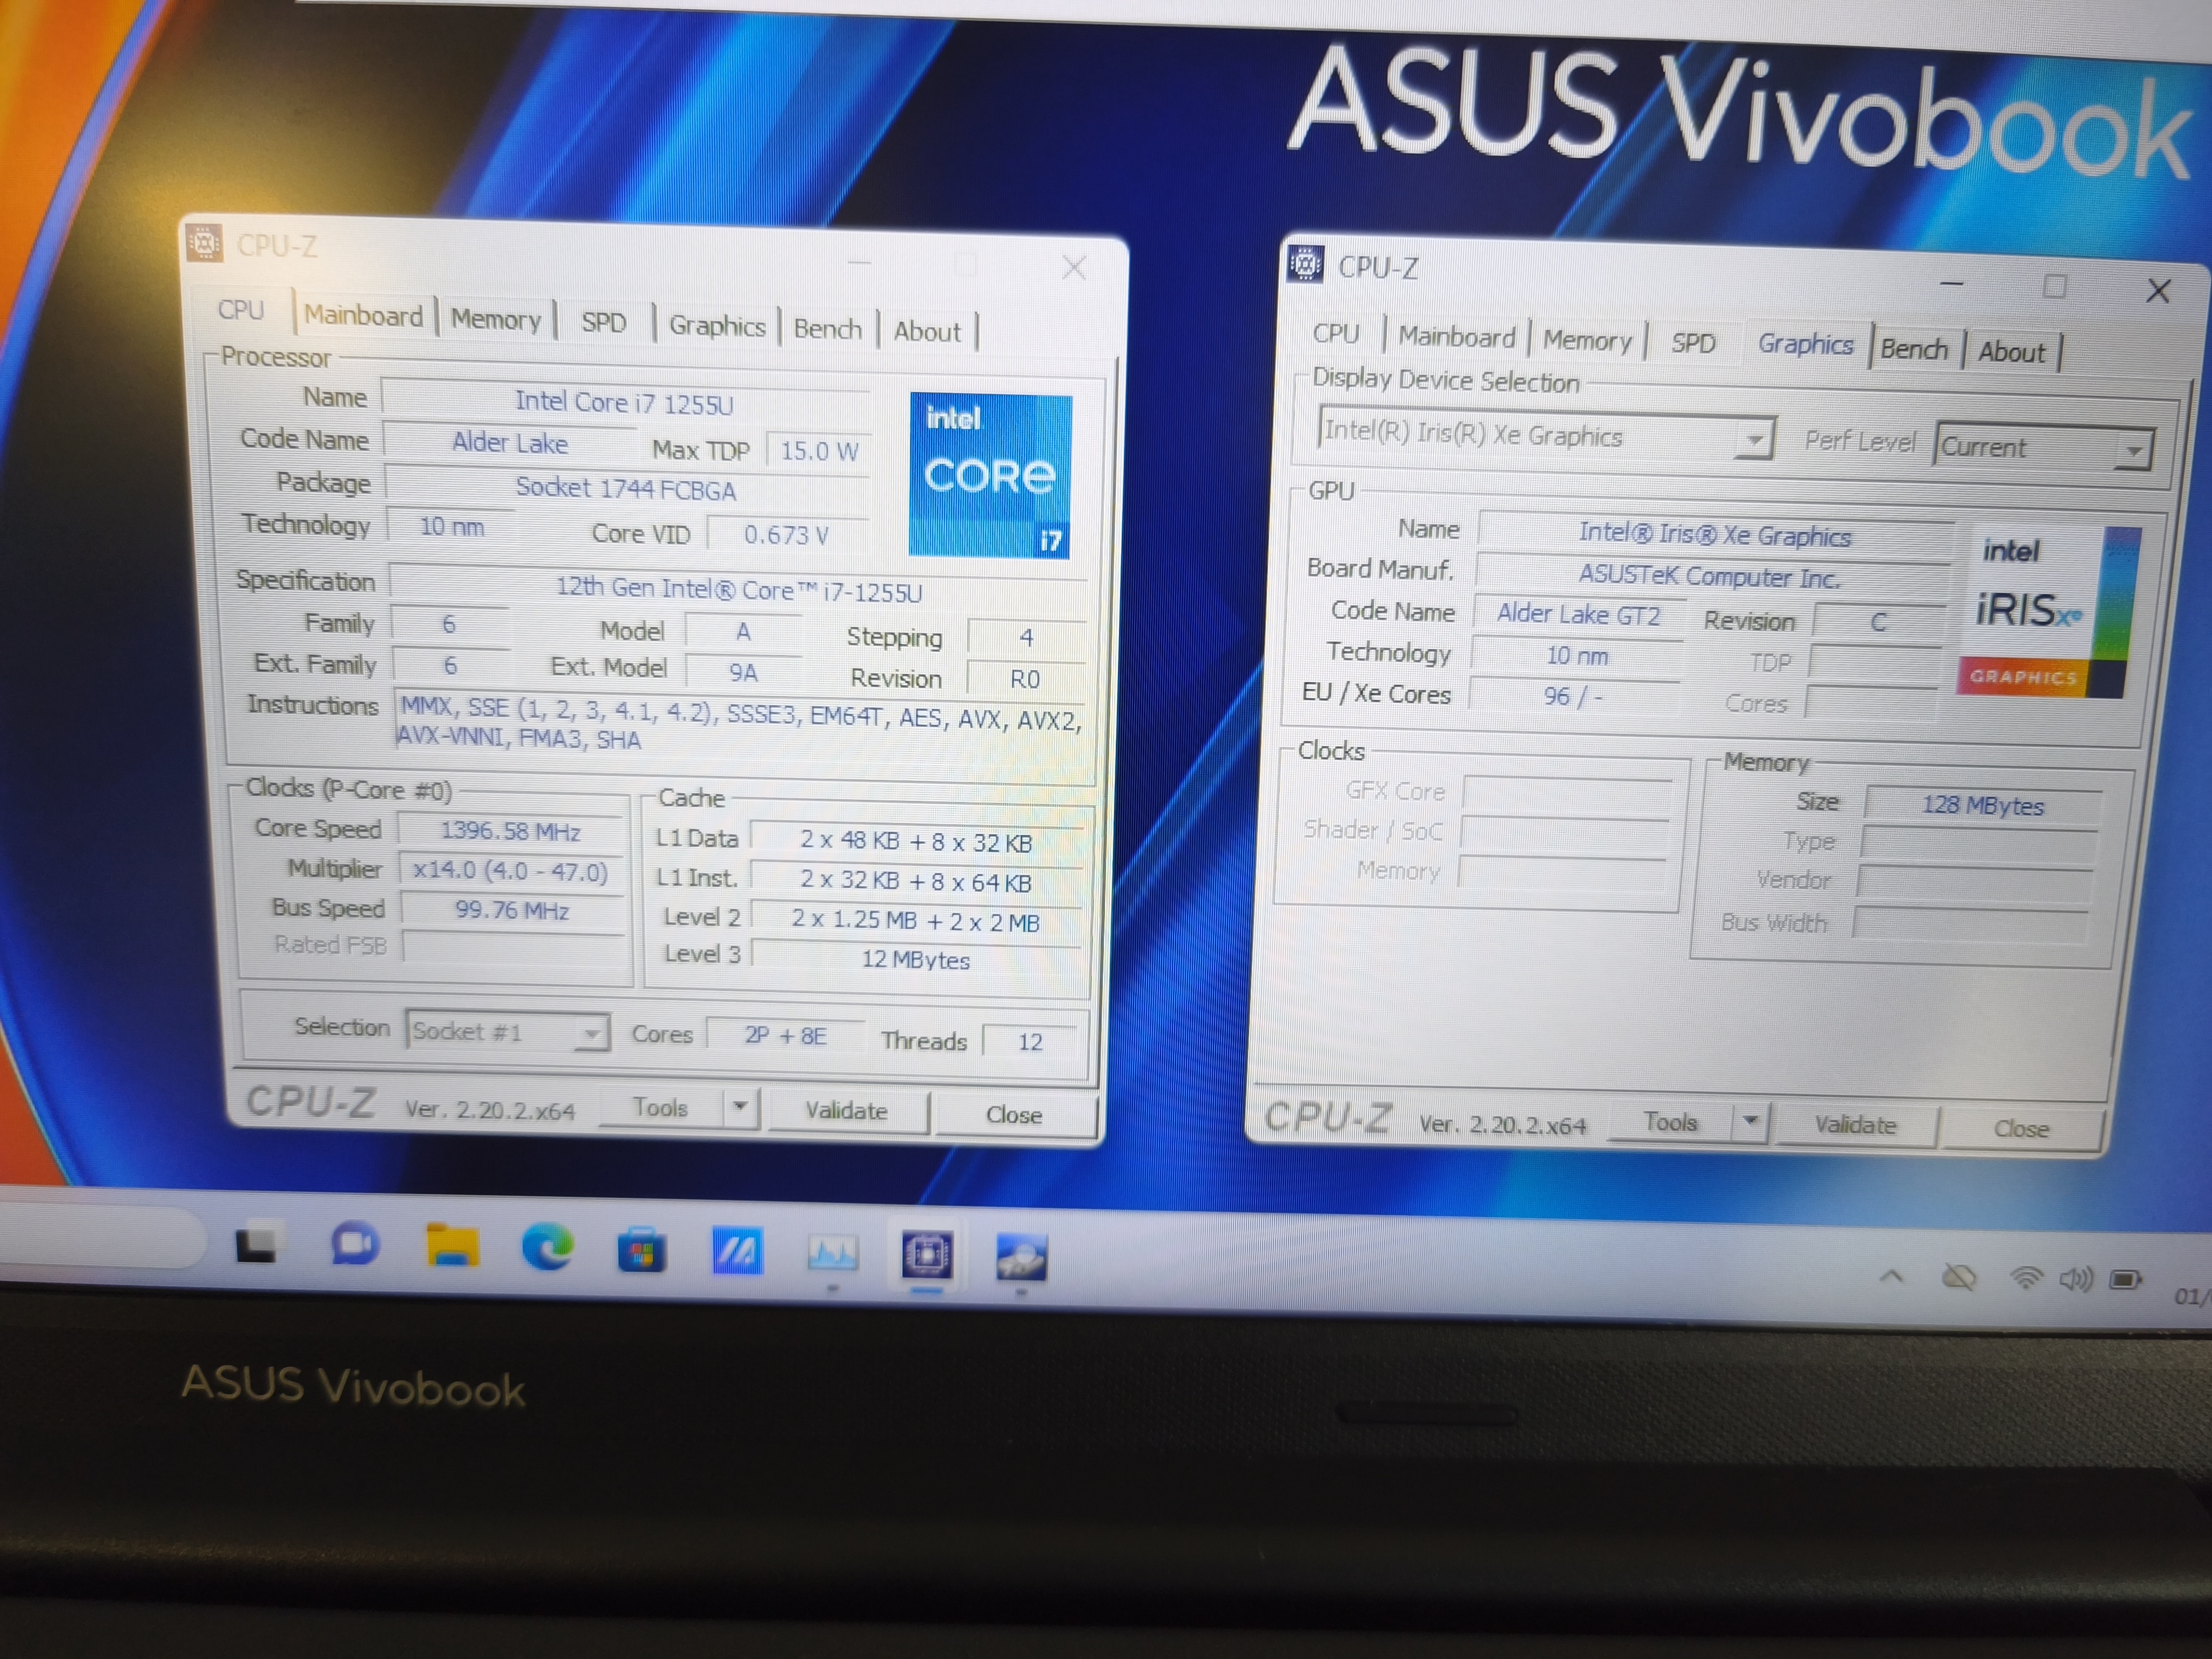Open the Memory tab in the right CPU-Z window
The image size is (2212, 1659).
click(1587, 341)
